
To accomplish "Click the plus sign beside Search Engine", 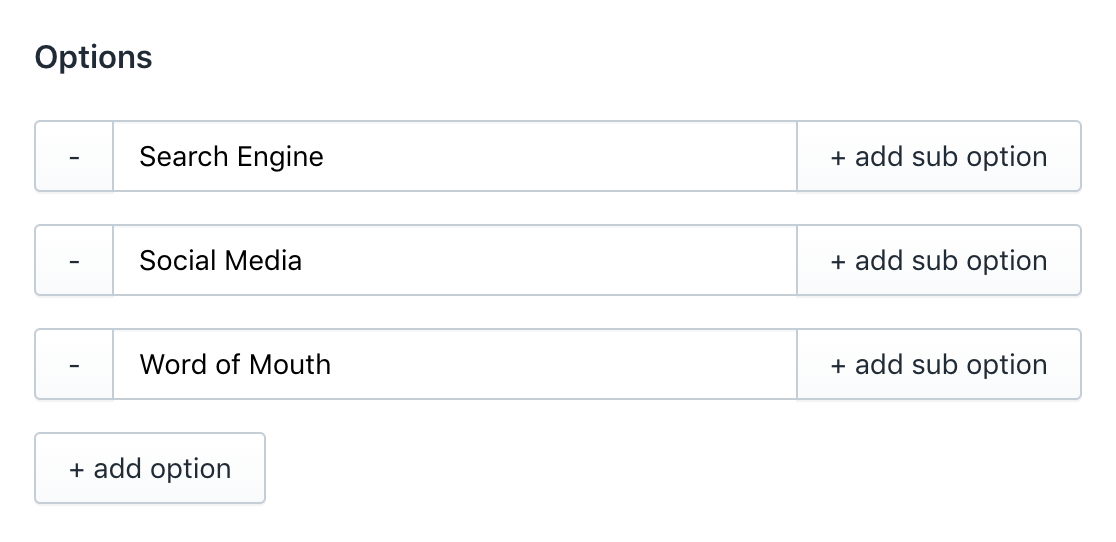I will (x=838, y=157).
